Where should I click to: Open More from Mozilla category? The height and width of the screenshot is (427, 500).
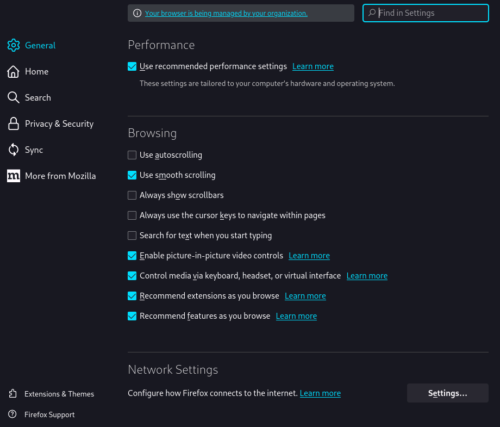point(52,176)
